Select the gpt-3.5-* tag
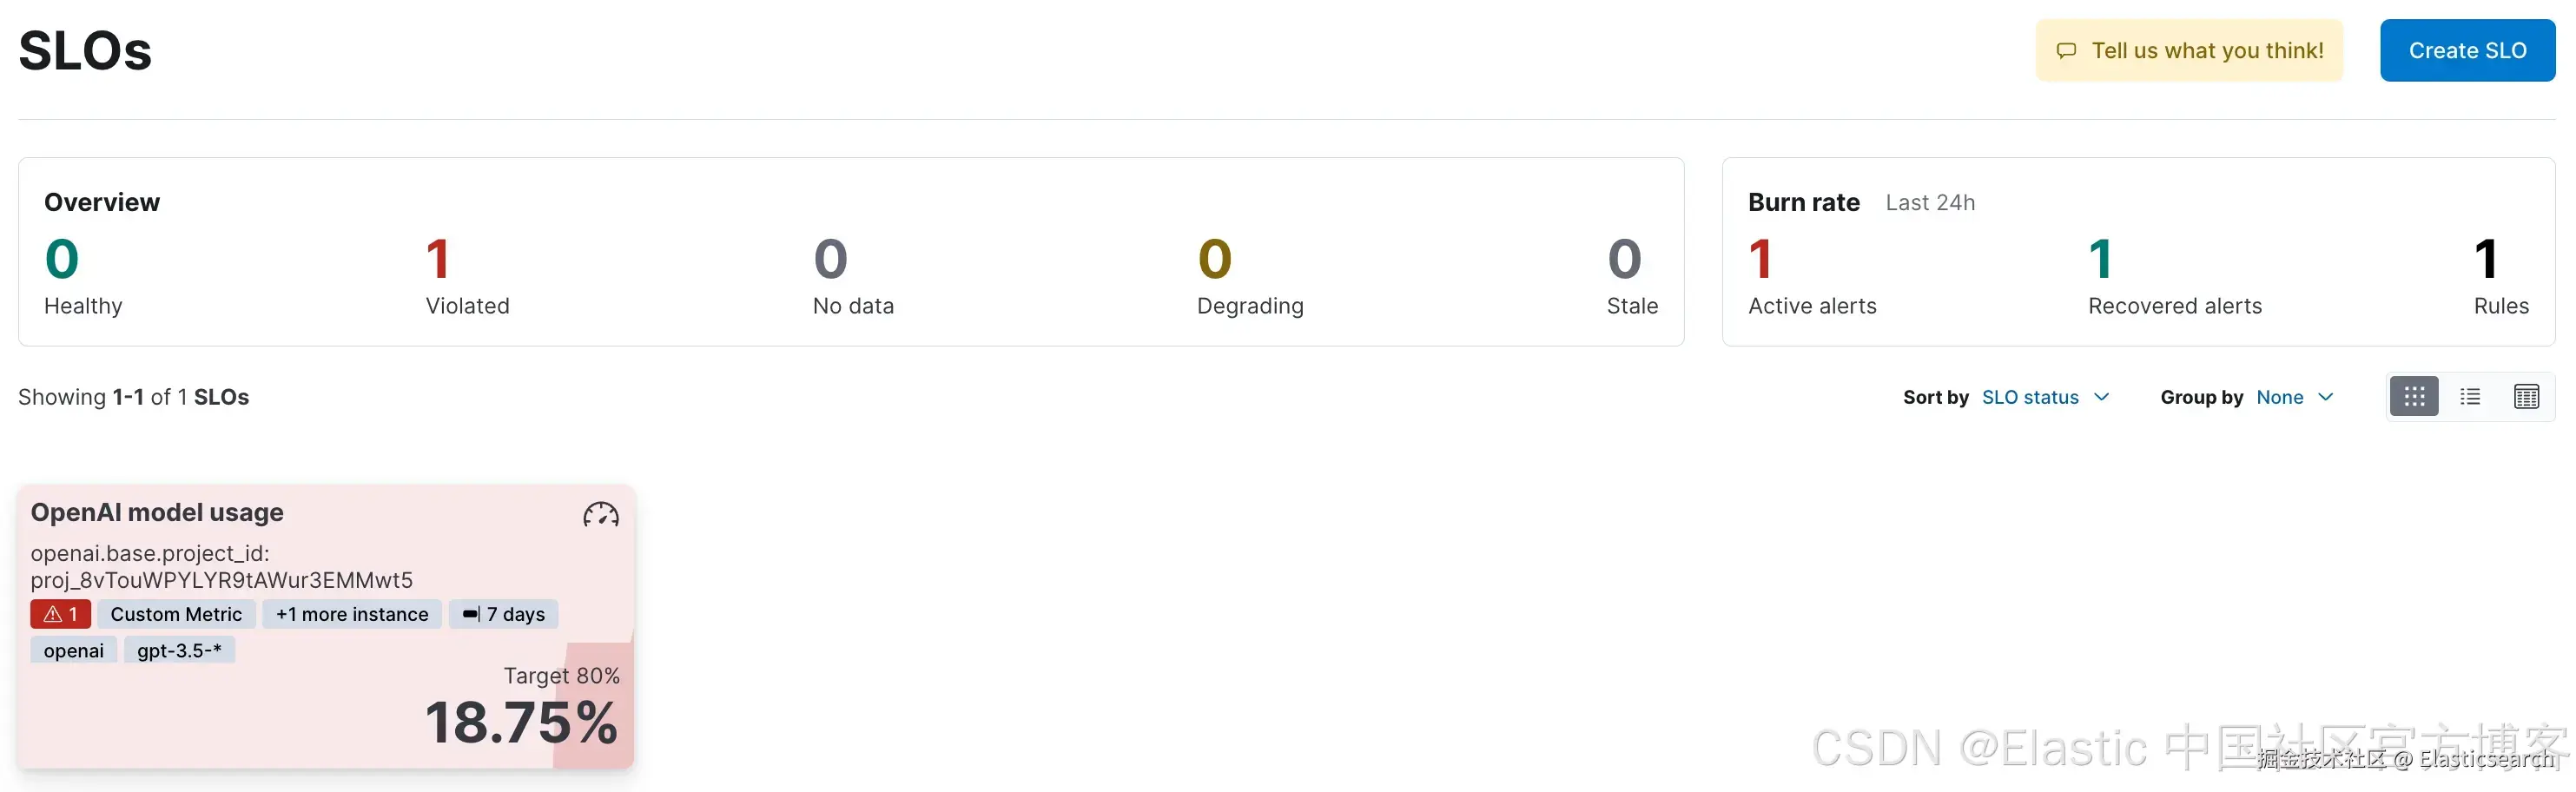Viewport: 2576px width, 792px height. pos(179,650)
